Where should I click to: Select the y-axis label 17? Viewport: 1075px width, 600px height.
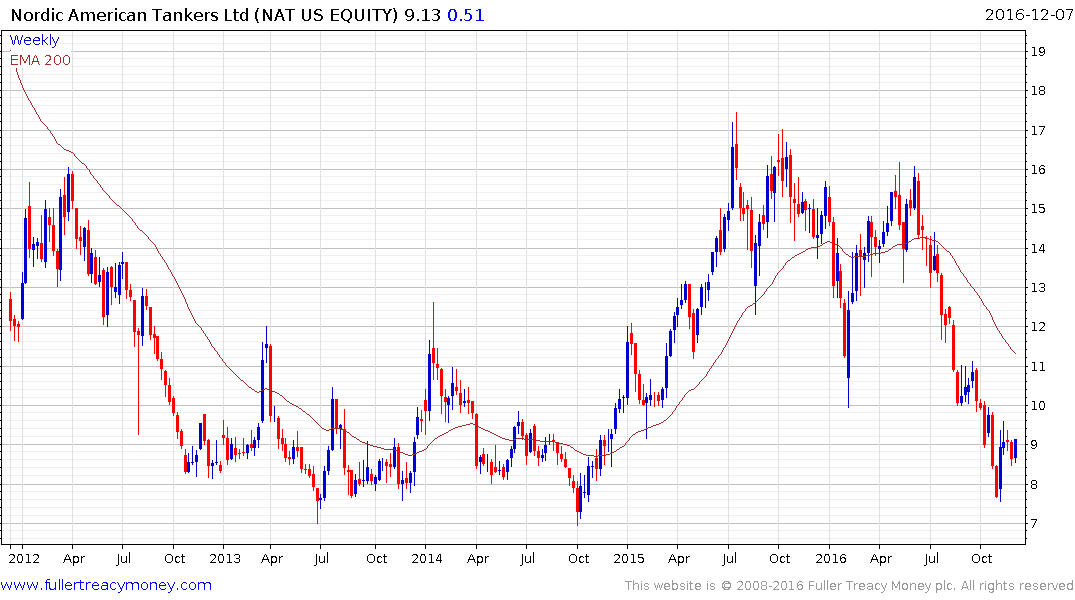coord(1037,130)
